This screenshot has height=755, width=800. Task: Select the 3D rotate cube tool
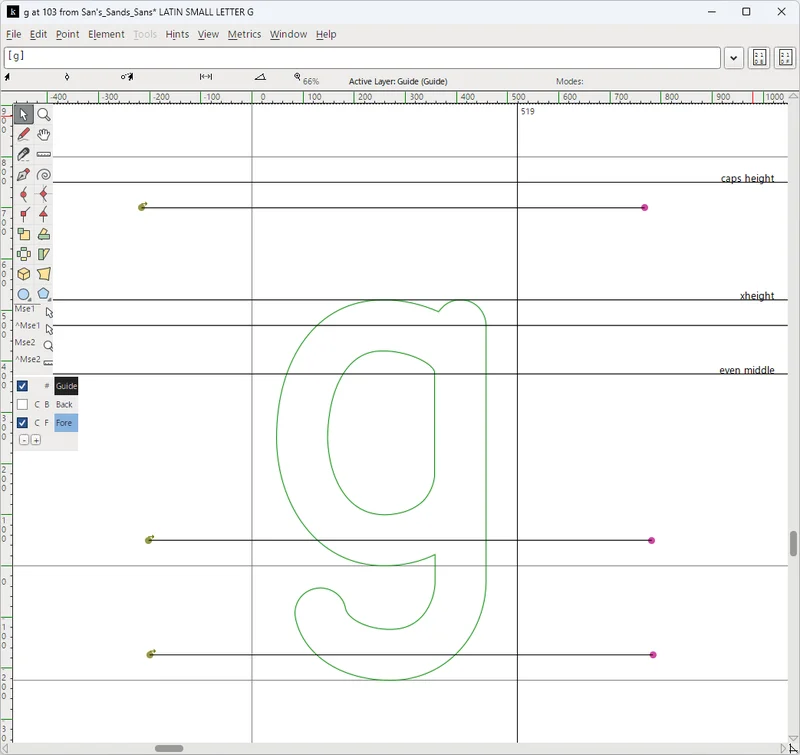click(23, 274)
